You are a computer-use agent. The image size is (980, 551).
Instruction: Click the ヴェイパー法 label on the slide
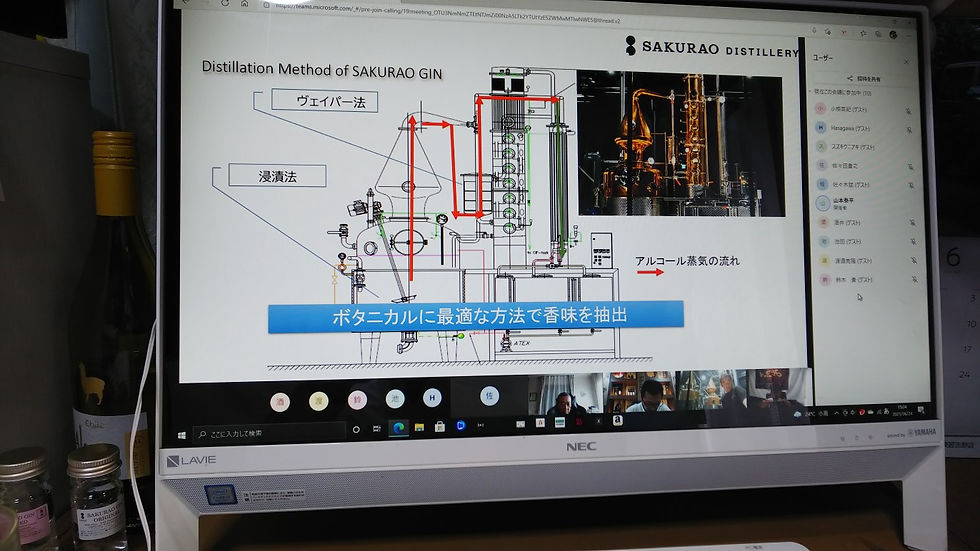coord(325,101)
